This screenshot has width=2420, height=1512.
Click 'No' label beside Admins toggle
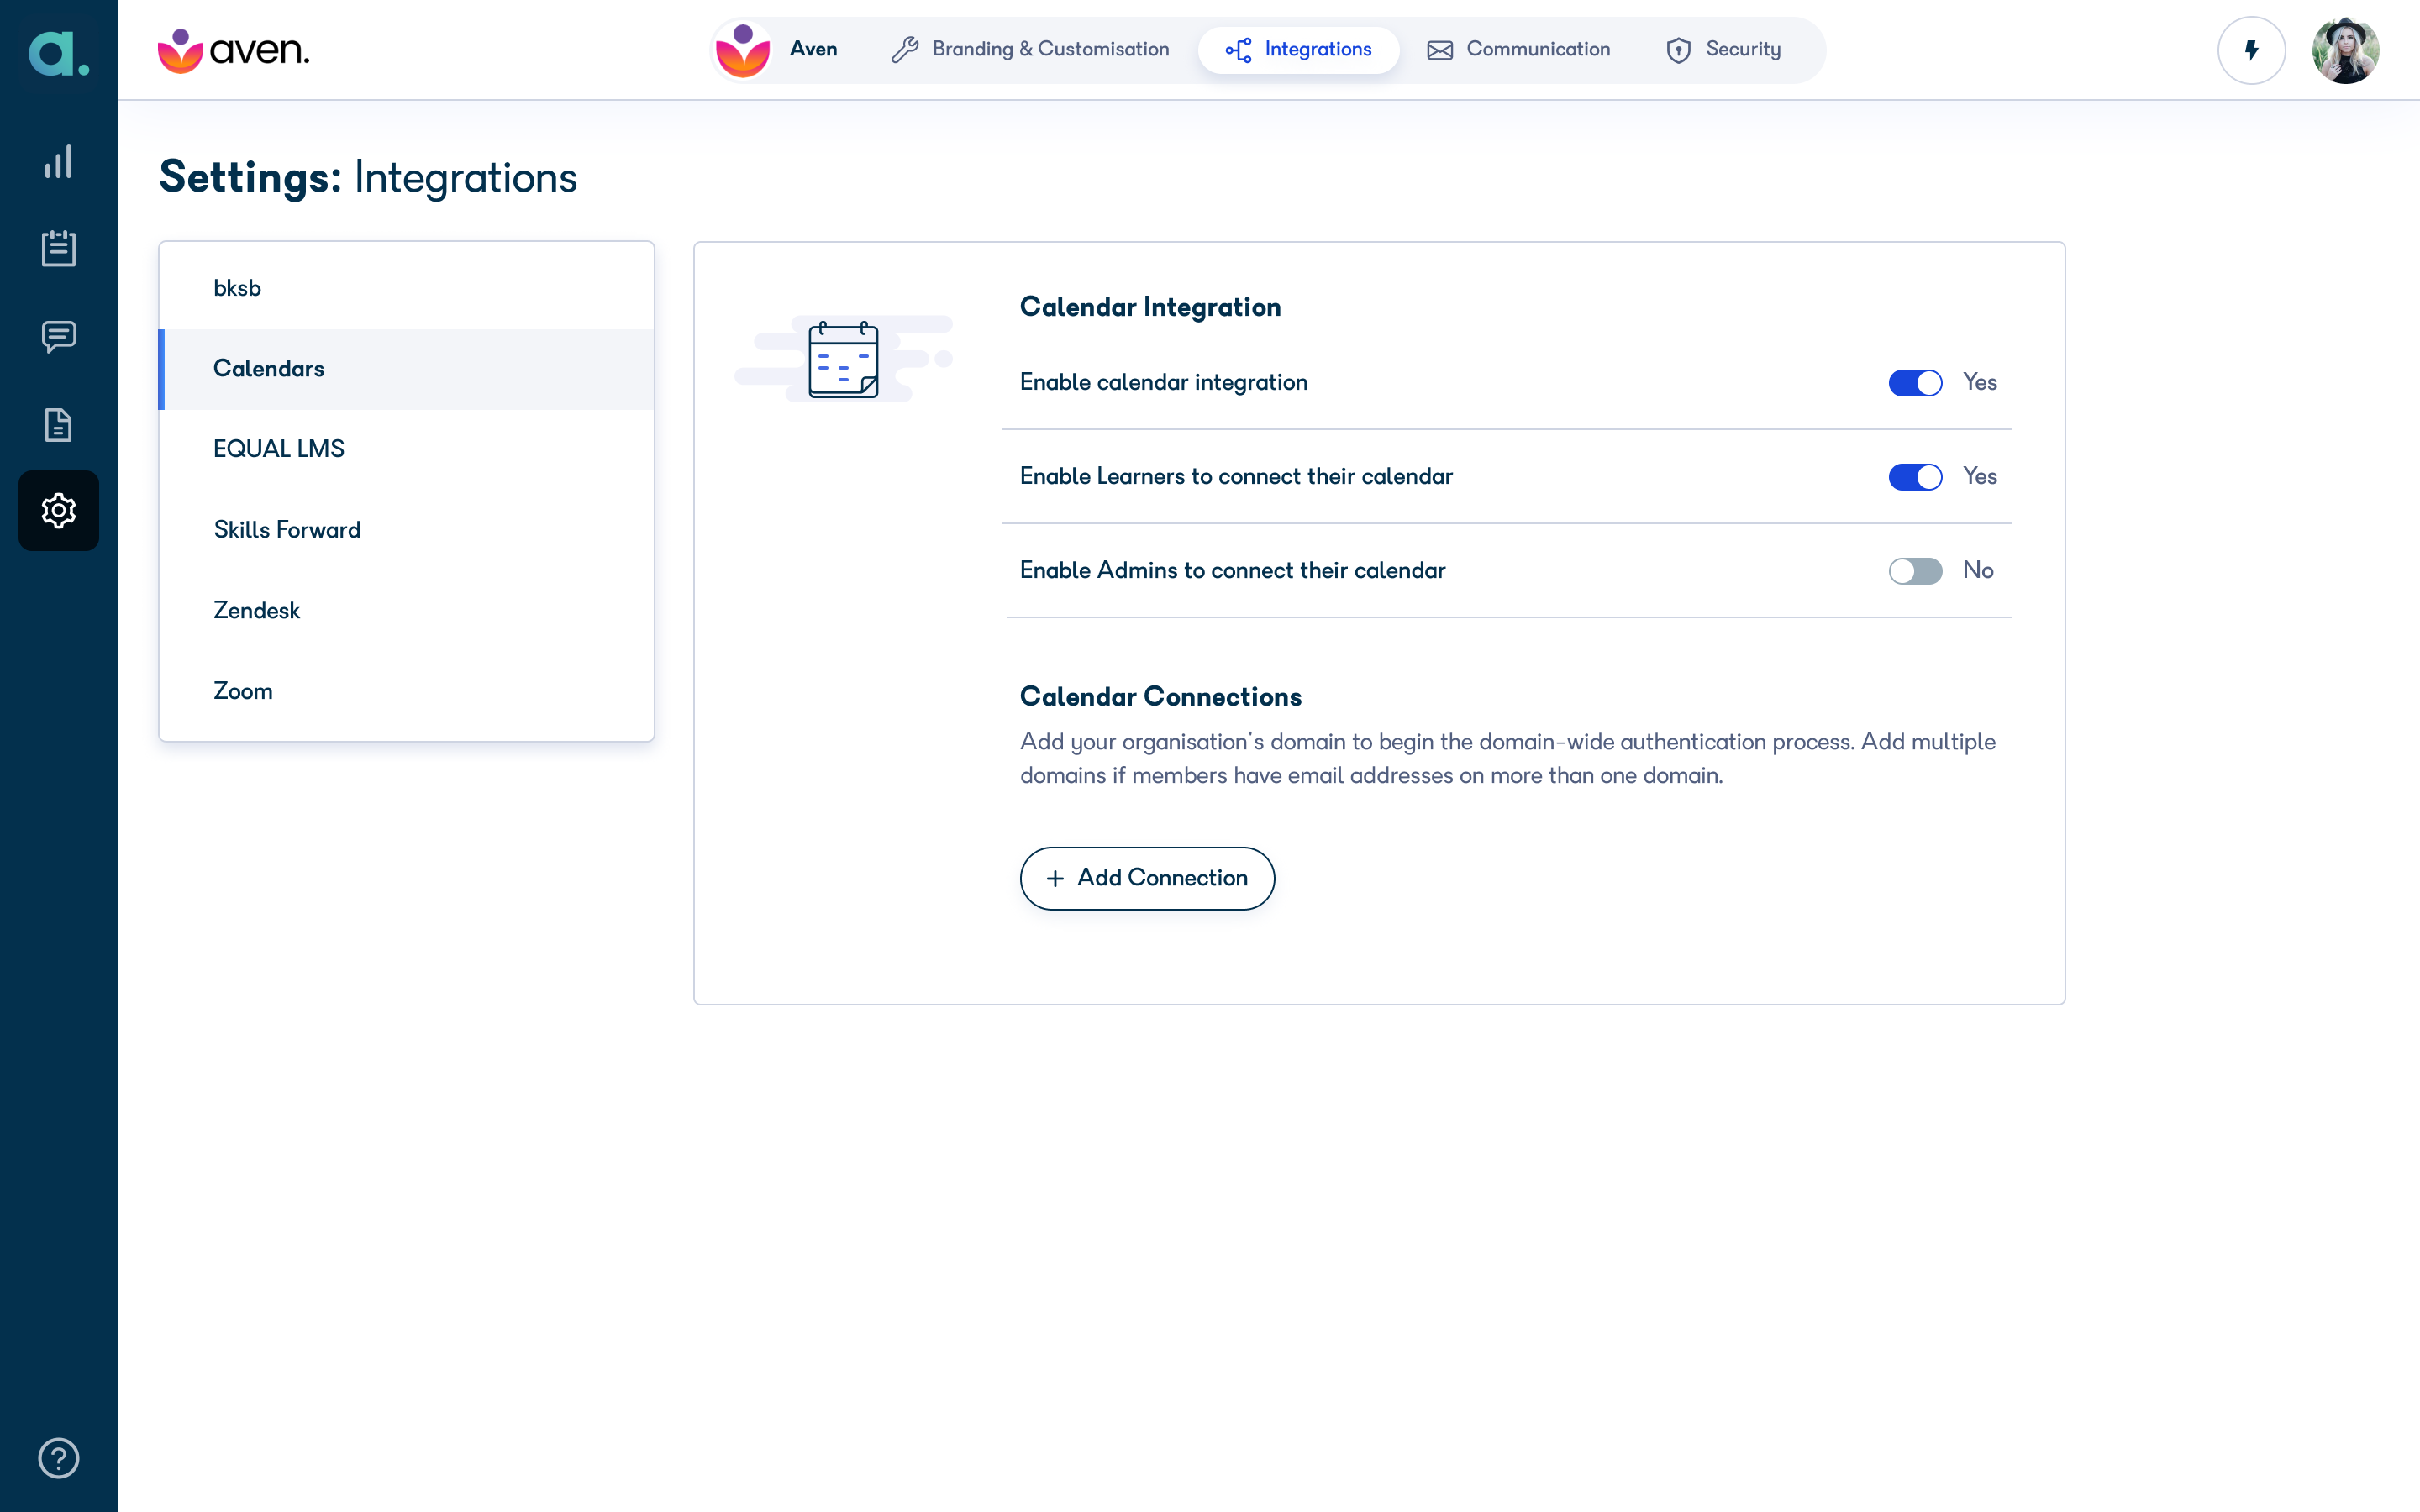click(1977, 570)
